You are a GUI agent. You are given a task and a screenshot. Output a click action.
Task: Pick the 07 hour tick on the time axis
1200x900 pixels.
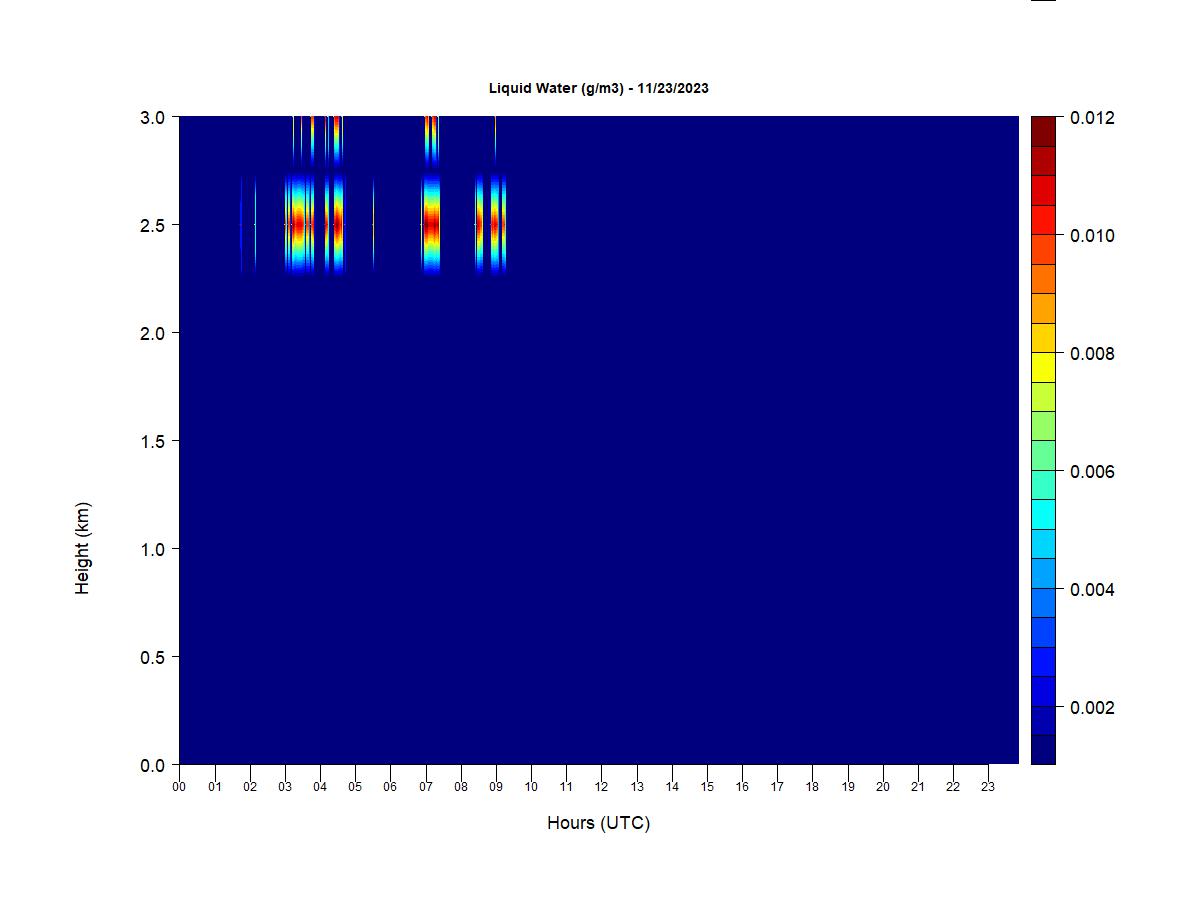pyautogui.click(x=426, y=787)
